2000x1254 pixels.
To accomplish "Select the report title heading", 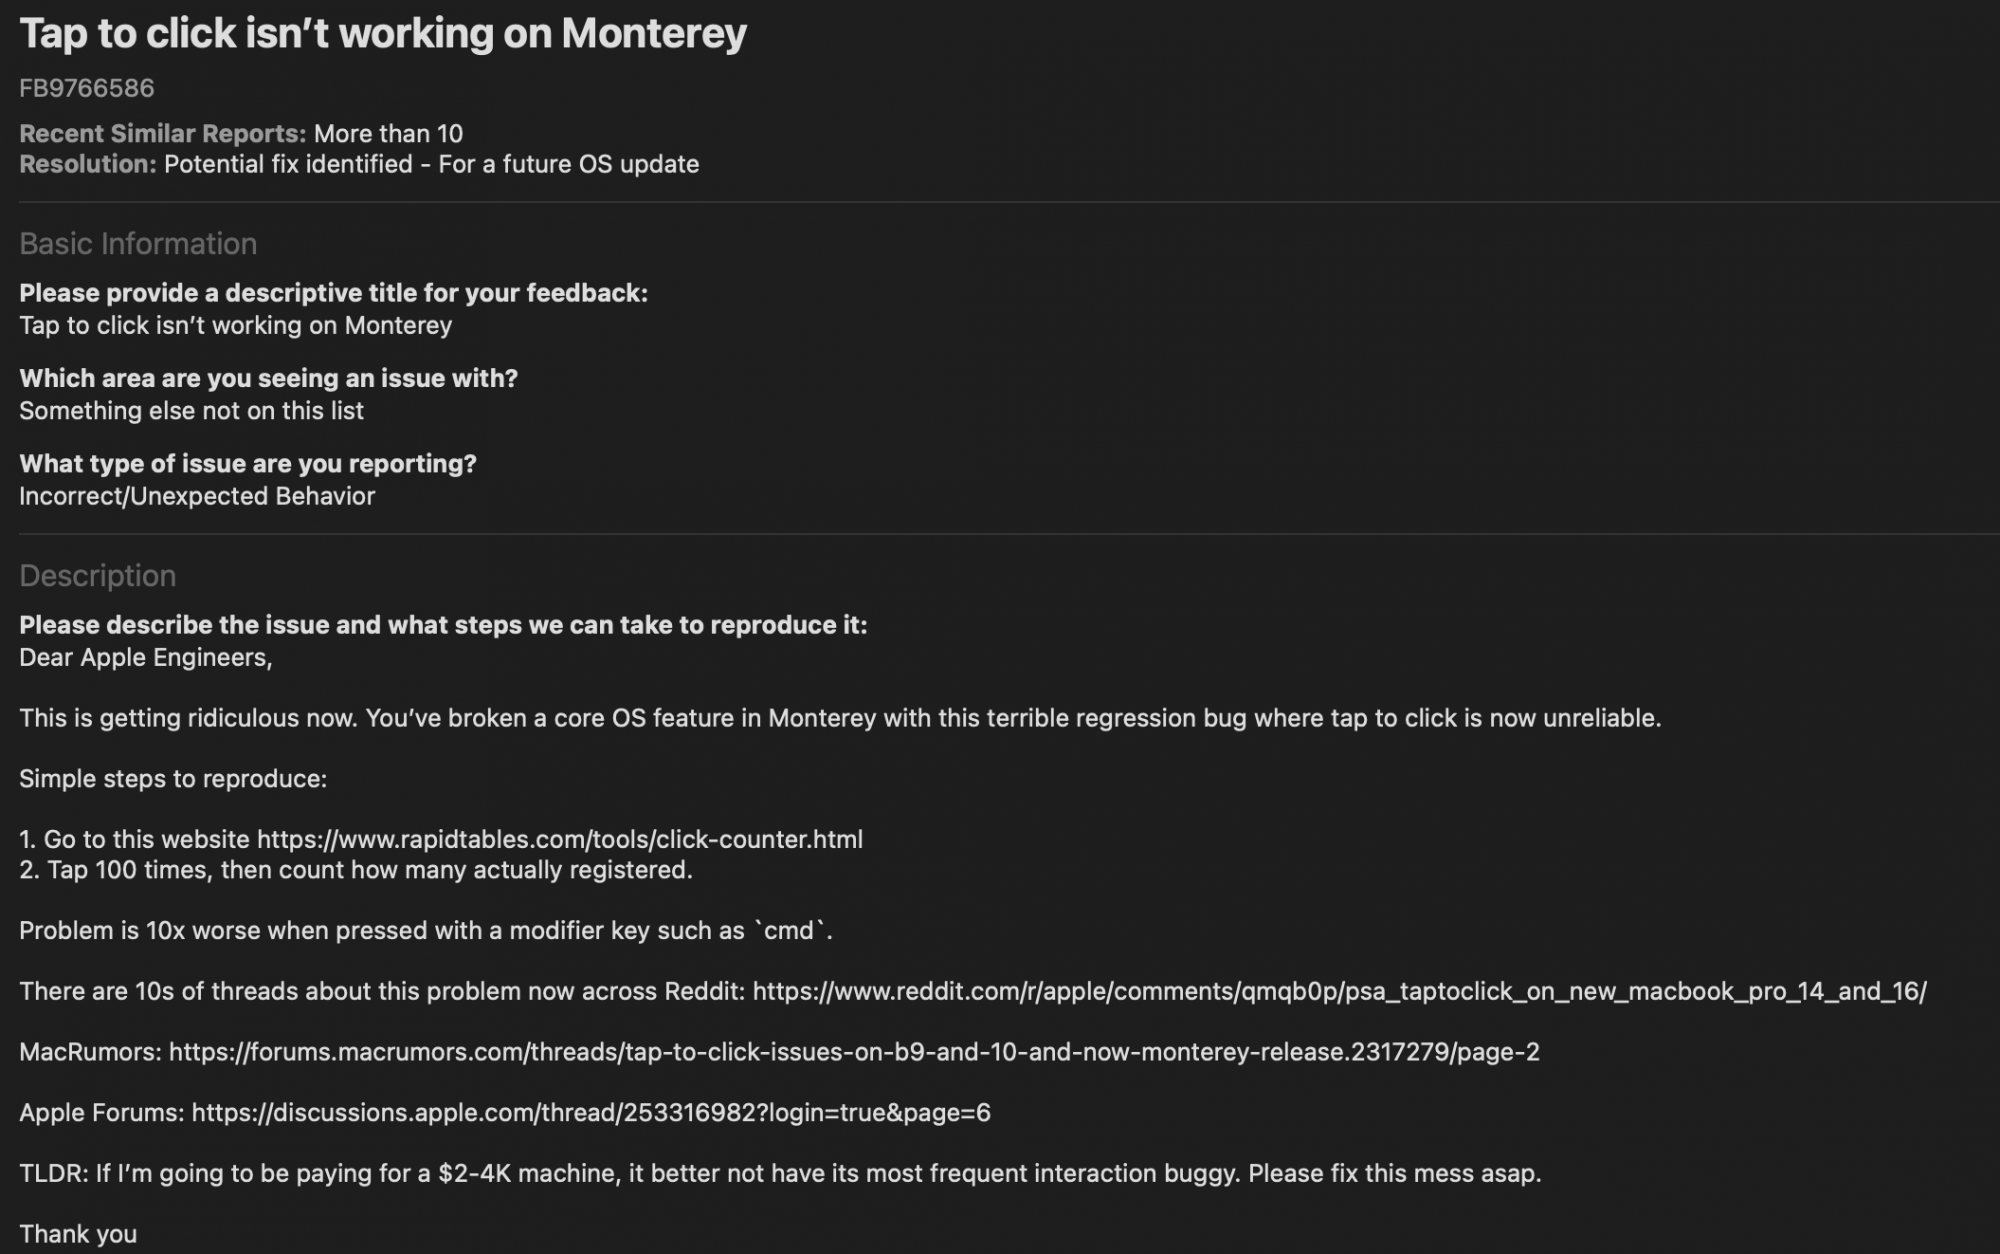I will point(383,34).
